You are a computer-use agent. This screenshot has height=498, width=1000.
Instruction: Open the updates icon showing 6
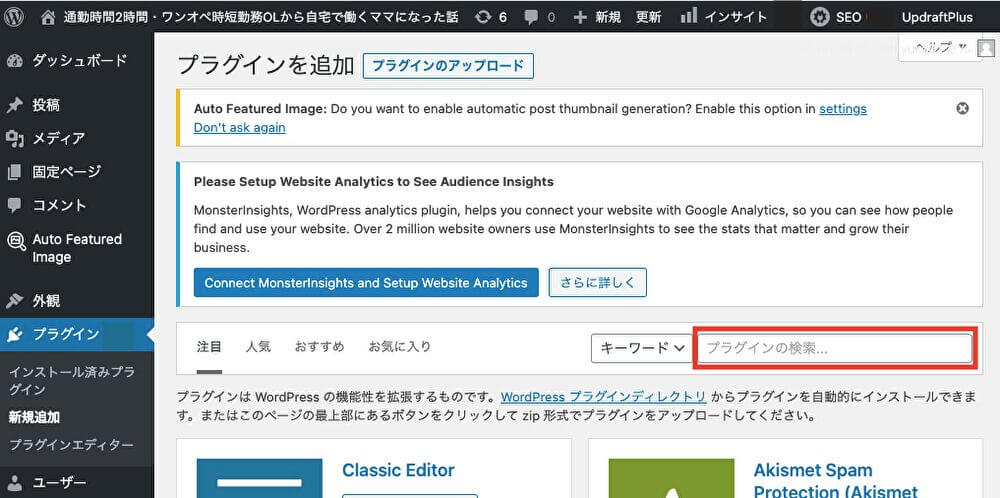tap(484, 17)
